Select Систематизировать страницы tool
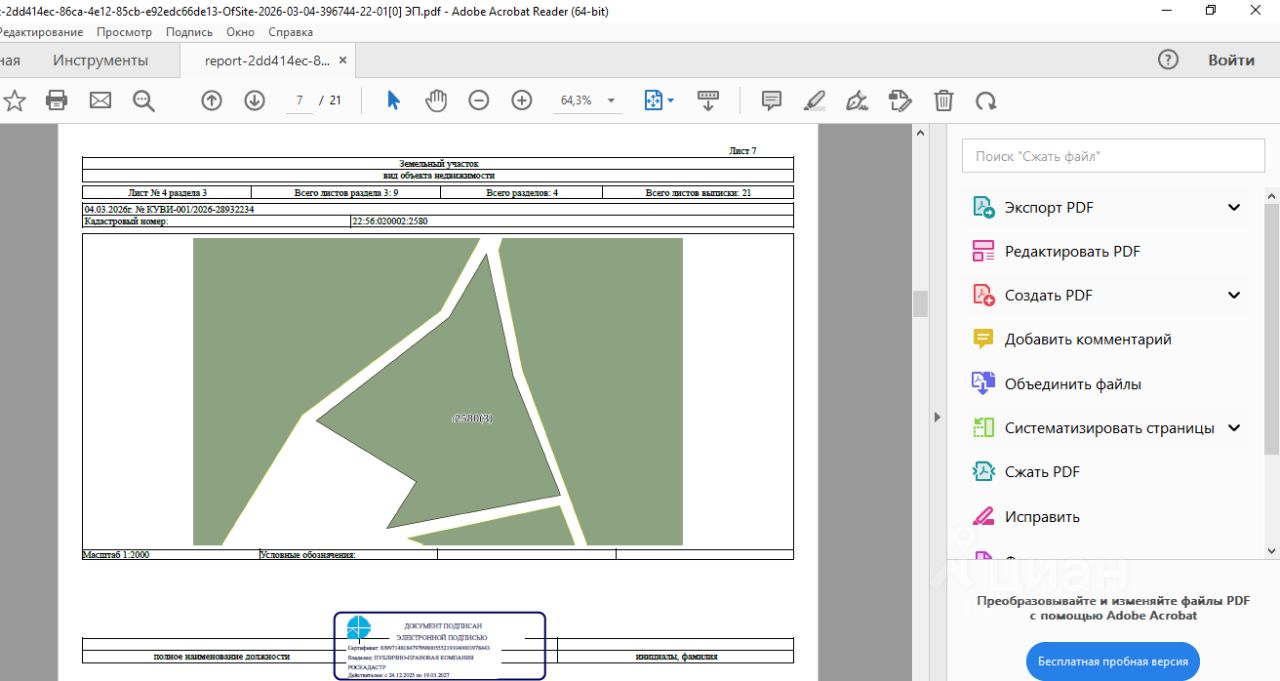 [x=1110, y=428]
